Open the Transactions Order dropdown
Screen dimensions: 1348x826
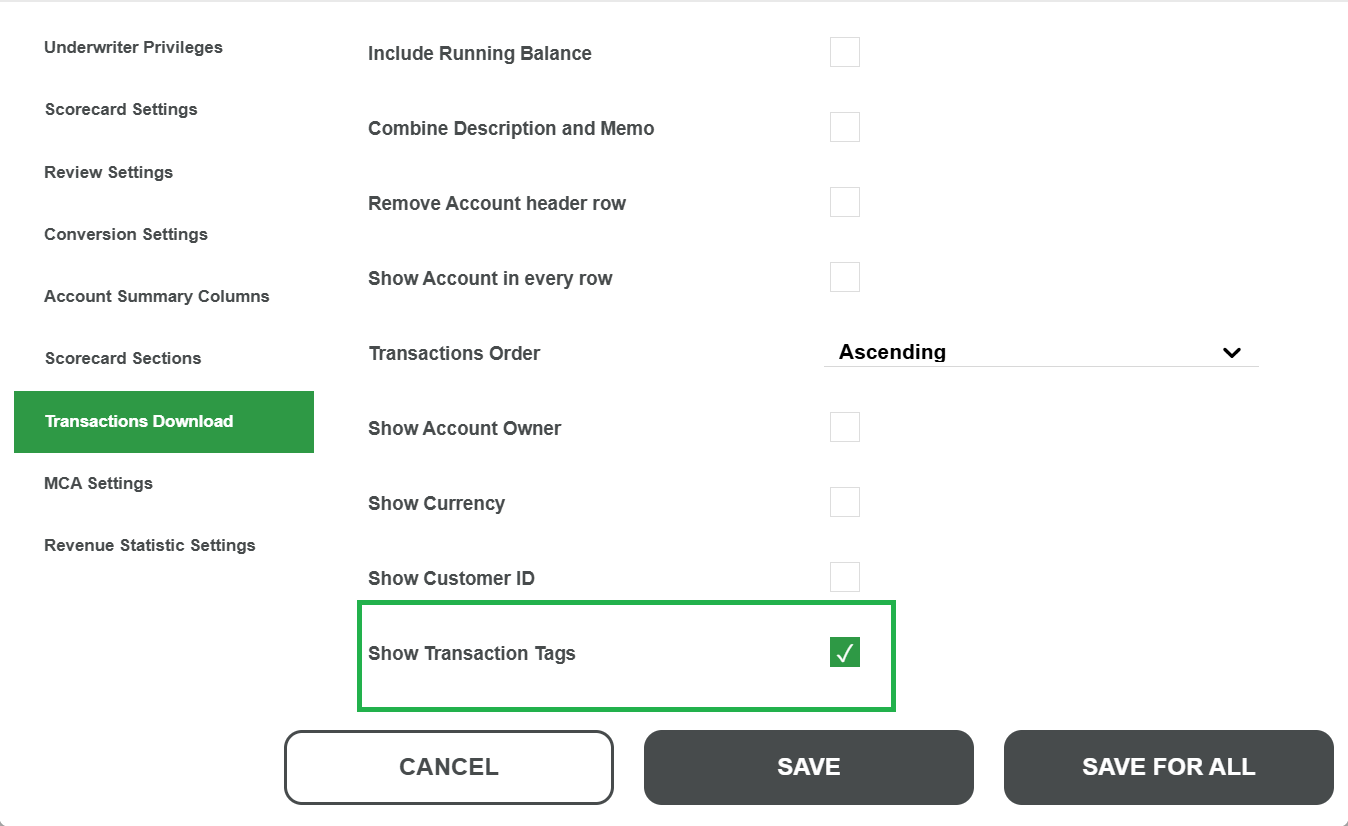[x=1040, y=352]
